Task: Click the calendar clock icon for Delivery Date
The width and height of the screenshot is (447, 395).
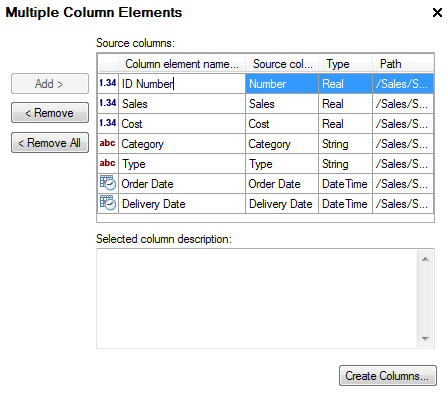Action: pos(108,203)
